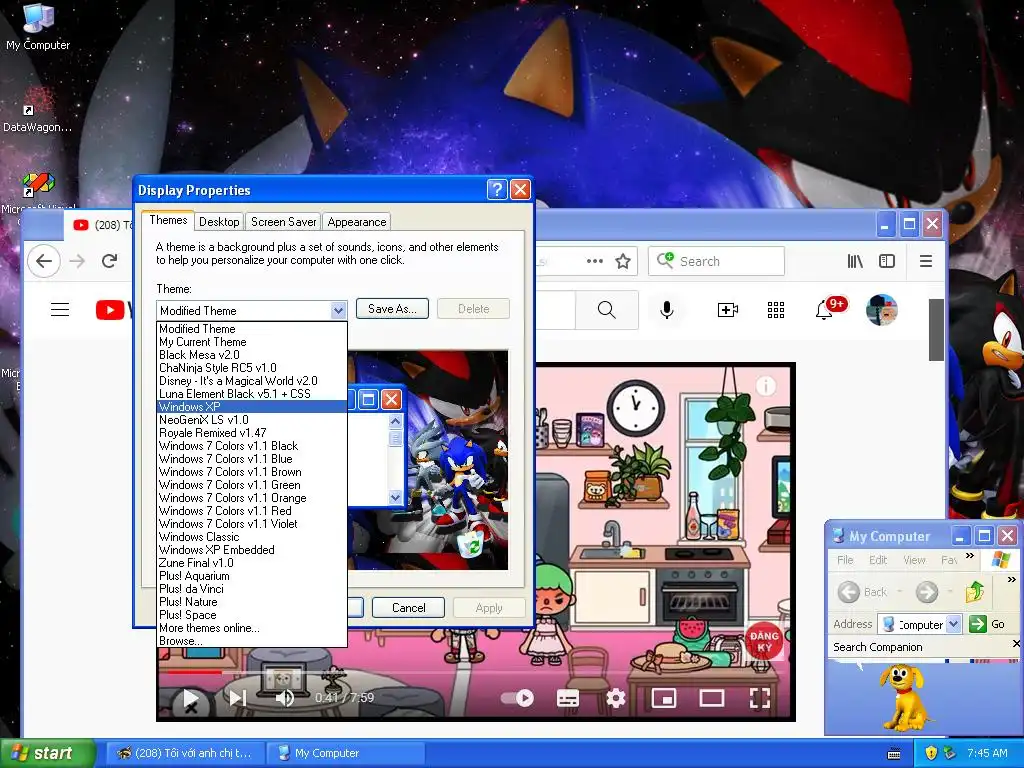Switch to the Appearance tab
The width and height of the screenshot is (1024, 768).
pos(357,221)
